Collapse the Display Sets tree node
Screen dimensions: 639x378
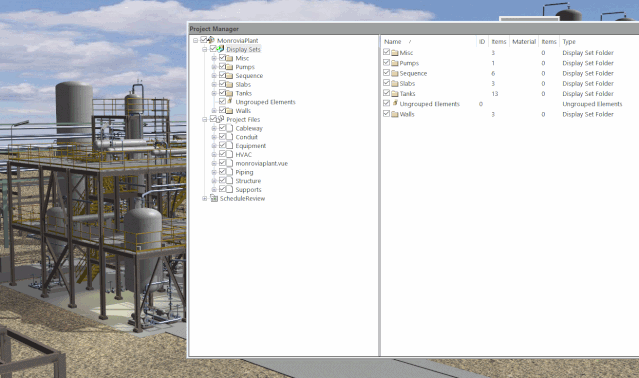click(x=205, y=49)
